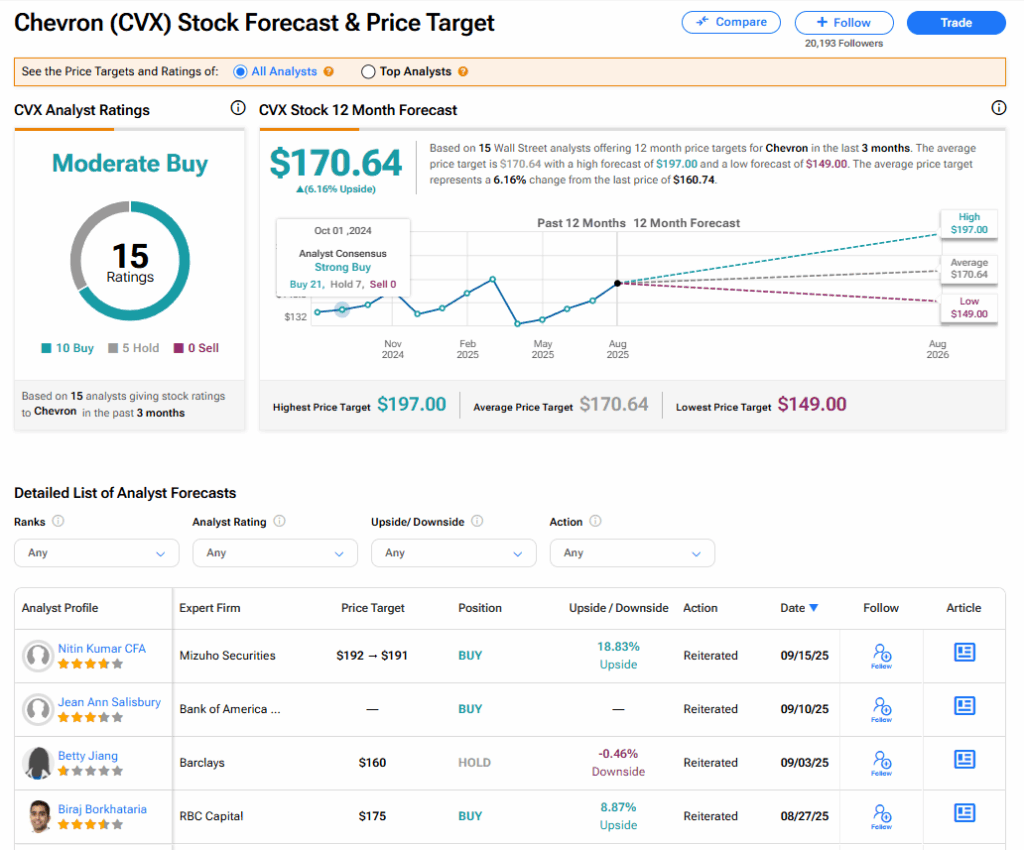The height and width of the screenshot is (850, 1024).
Task: Click the Expert Firm column header
Action: [210, 608]
